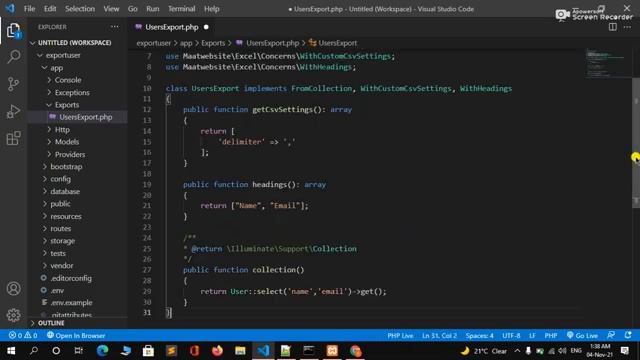Click Go Live in status bar
The image size is (640, 360).
point(582,336)
